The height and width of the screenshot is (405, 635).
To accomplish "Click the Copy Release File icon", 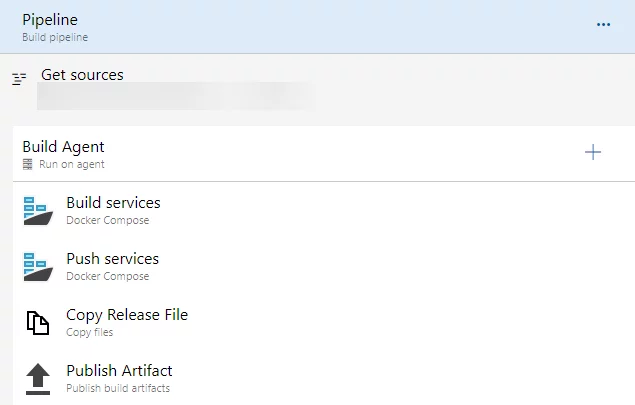I will 38,323.
